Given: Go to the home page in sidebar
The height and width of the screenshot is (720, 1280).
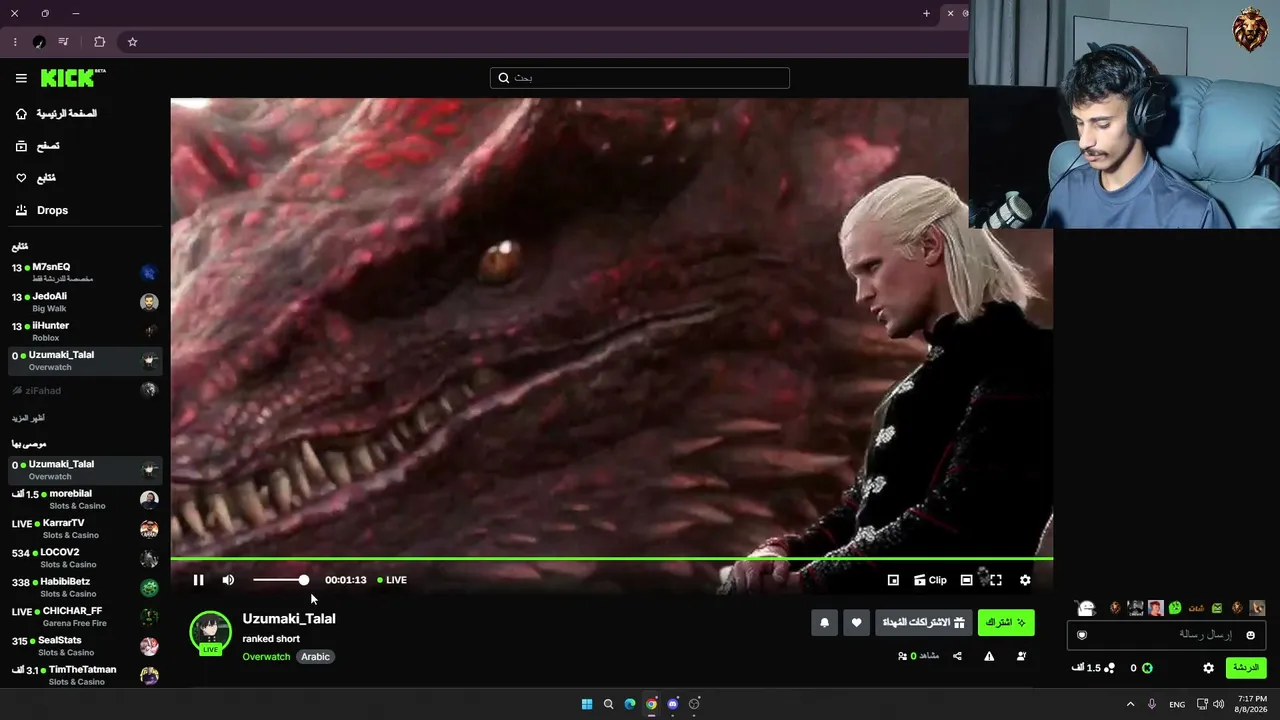Looking at the screenshot, I should point(56,114).
